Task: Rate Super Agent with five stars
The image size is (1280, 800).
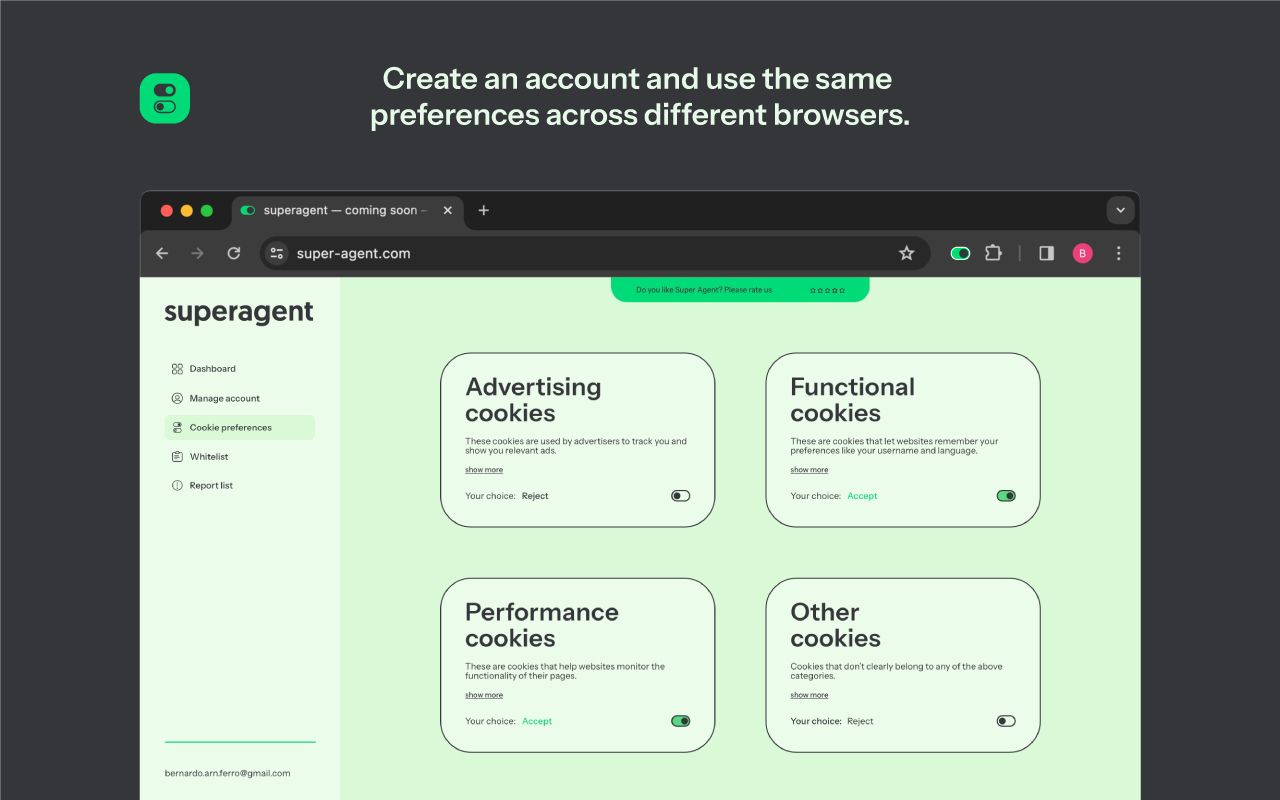Action: 840,289
